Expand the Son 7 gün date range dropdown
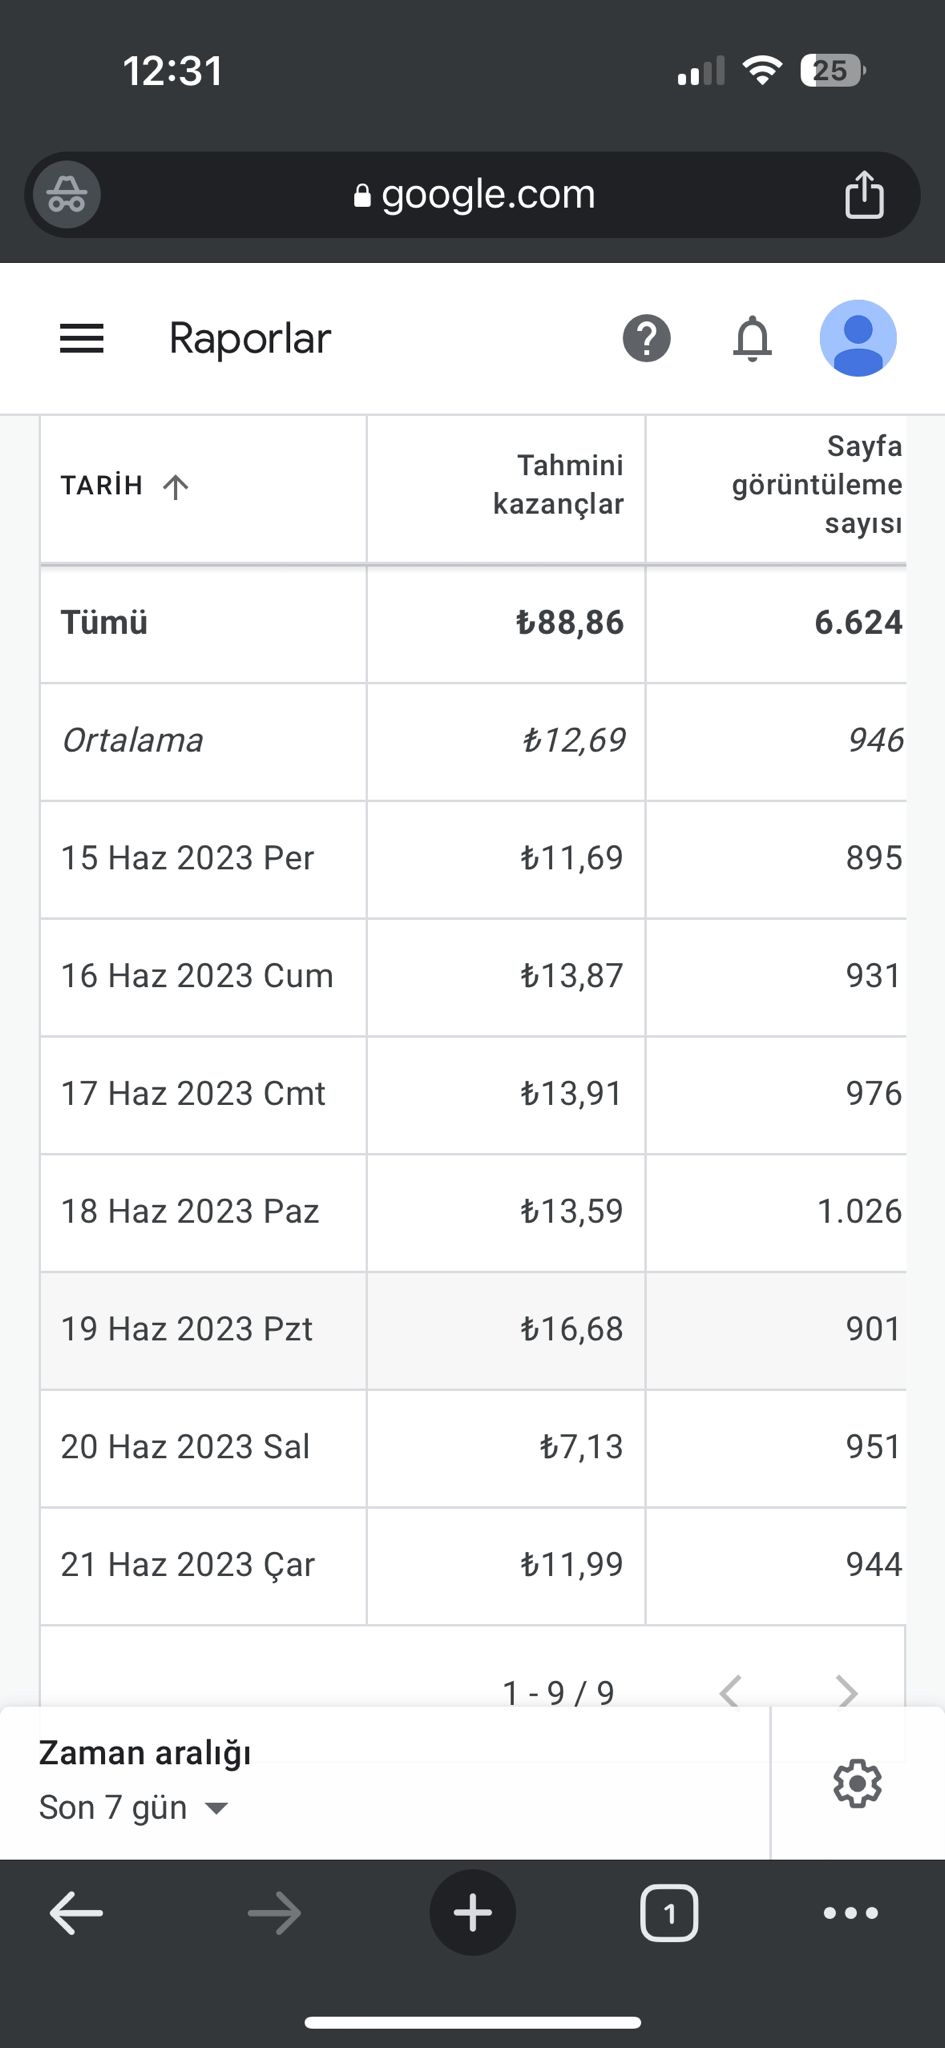 (134, 1807)
